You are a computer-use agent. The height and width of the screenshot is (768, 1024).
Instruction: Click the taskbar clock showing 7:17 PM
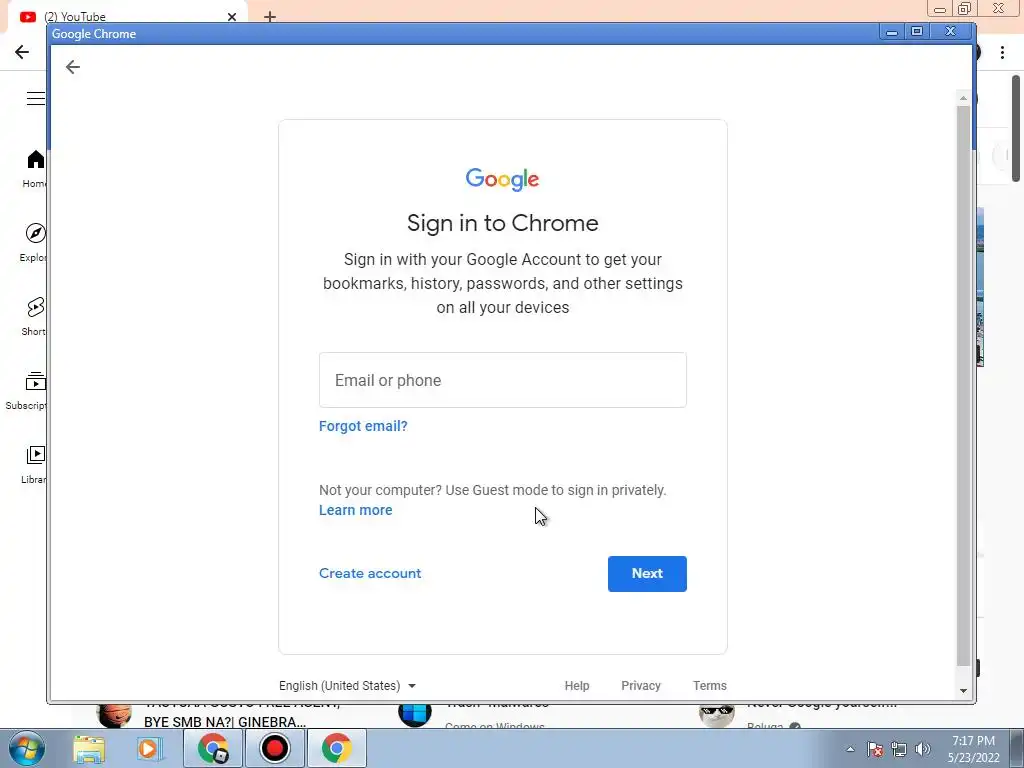pyautogui.click(x=973, y=749)
